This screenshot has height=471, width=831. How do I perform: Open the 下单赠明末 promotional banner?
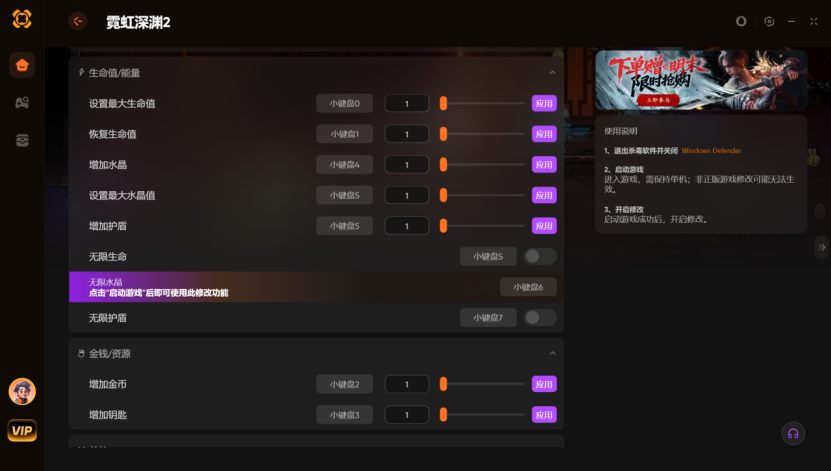pyautogui.click(x=701, y=80)
